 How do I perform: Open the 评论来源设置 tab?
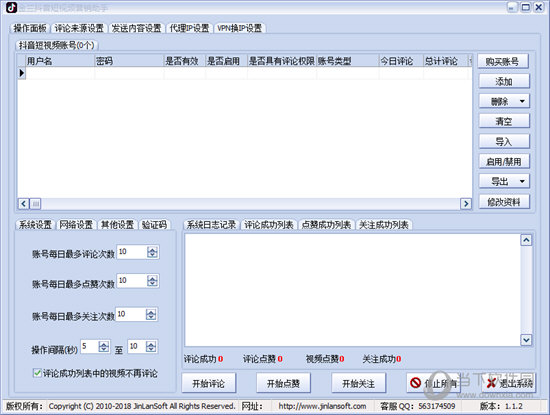tap(79, 28)
